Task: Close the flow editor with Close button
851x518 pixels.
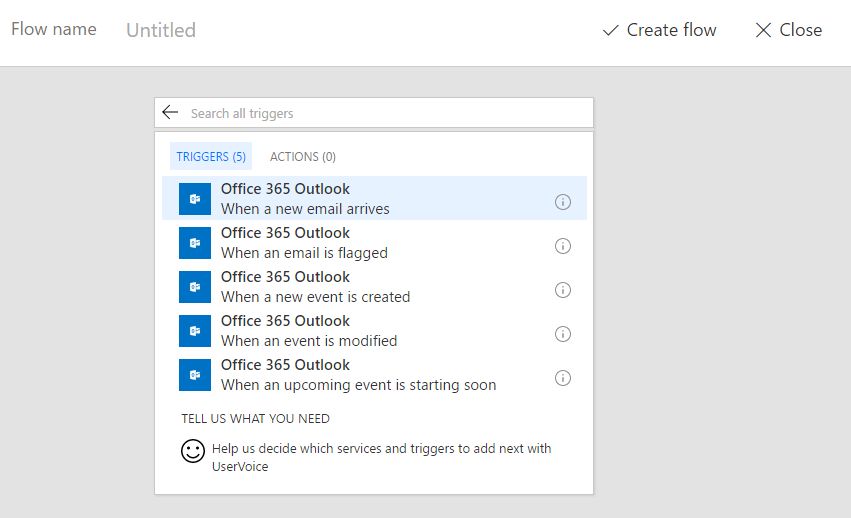Action: (788, 30)
